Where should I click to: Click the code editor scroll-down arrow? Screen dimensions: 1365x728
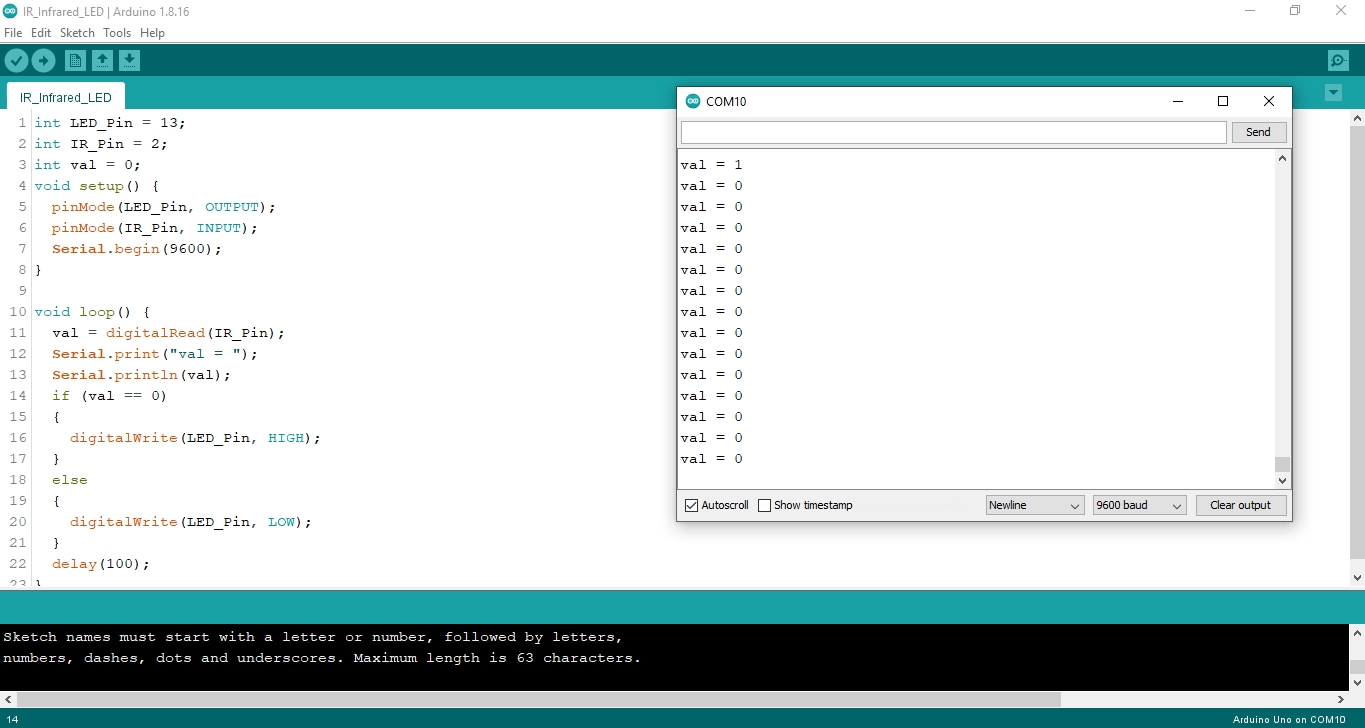(x=1357, y=577)
